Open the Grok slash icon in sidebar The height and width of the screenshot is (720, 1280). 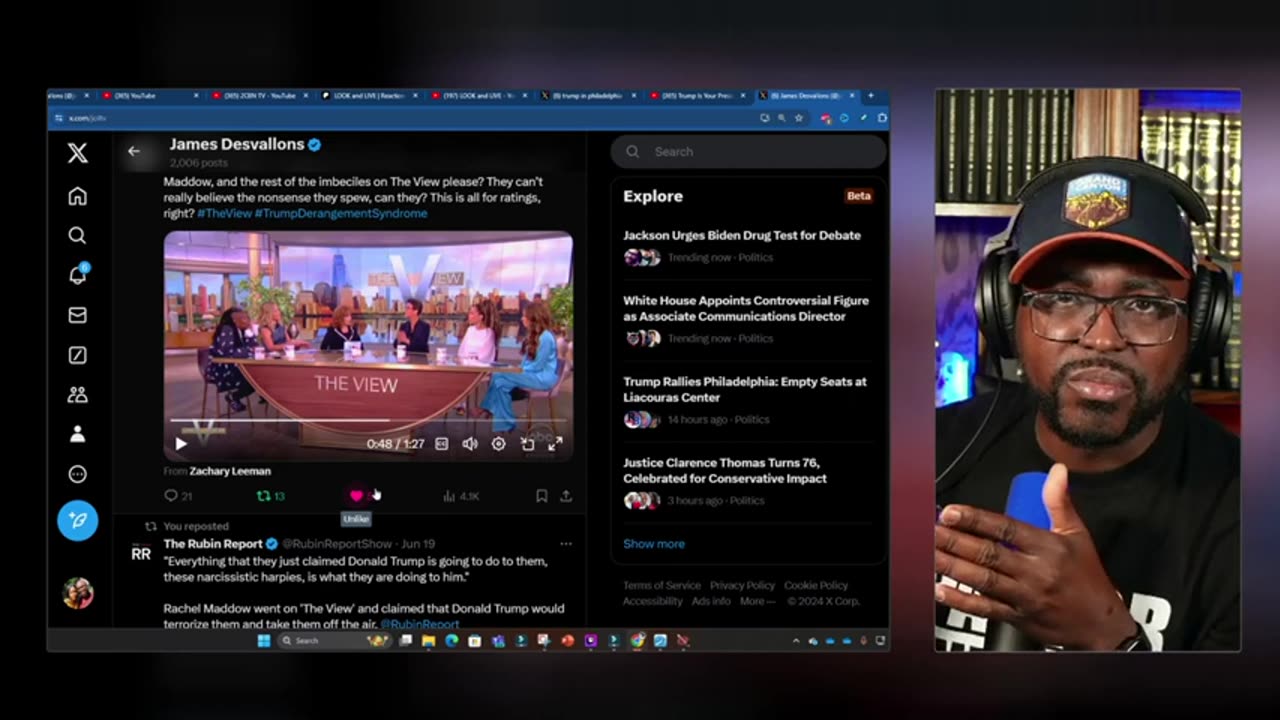[77, 355]
